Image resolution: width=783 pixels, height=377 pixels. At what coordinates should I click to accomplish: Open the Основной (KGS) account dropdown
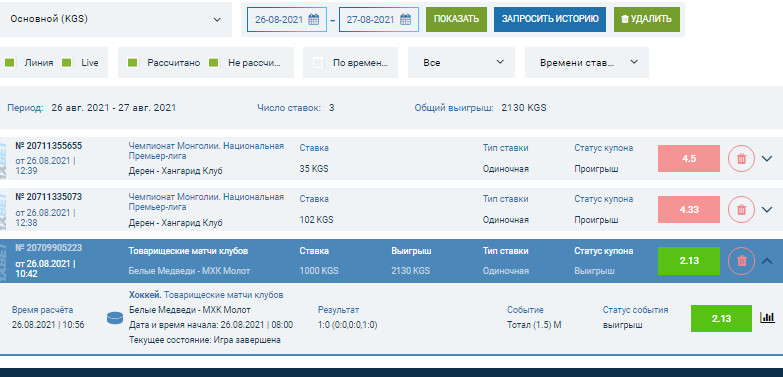point(116,19)
